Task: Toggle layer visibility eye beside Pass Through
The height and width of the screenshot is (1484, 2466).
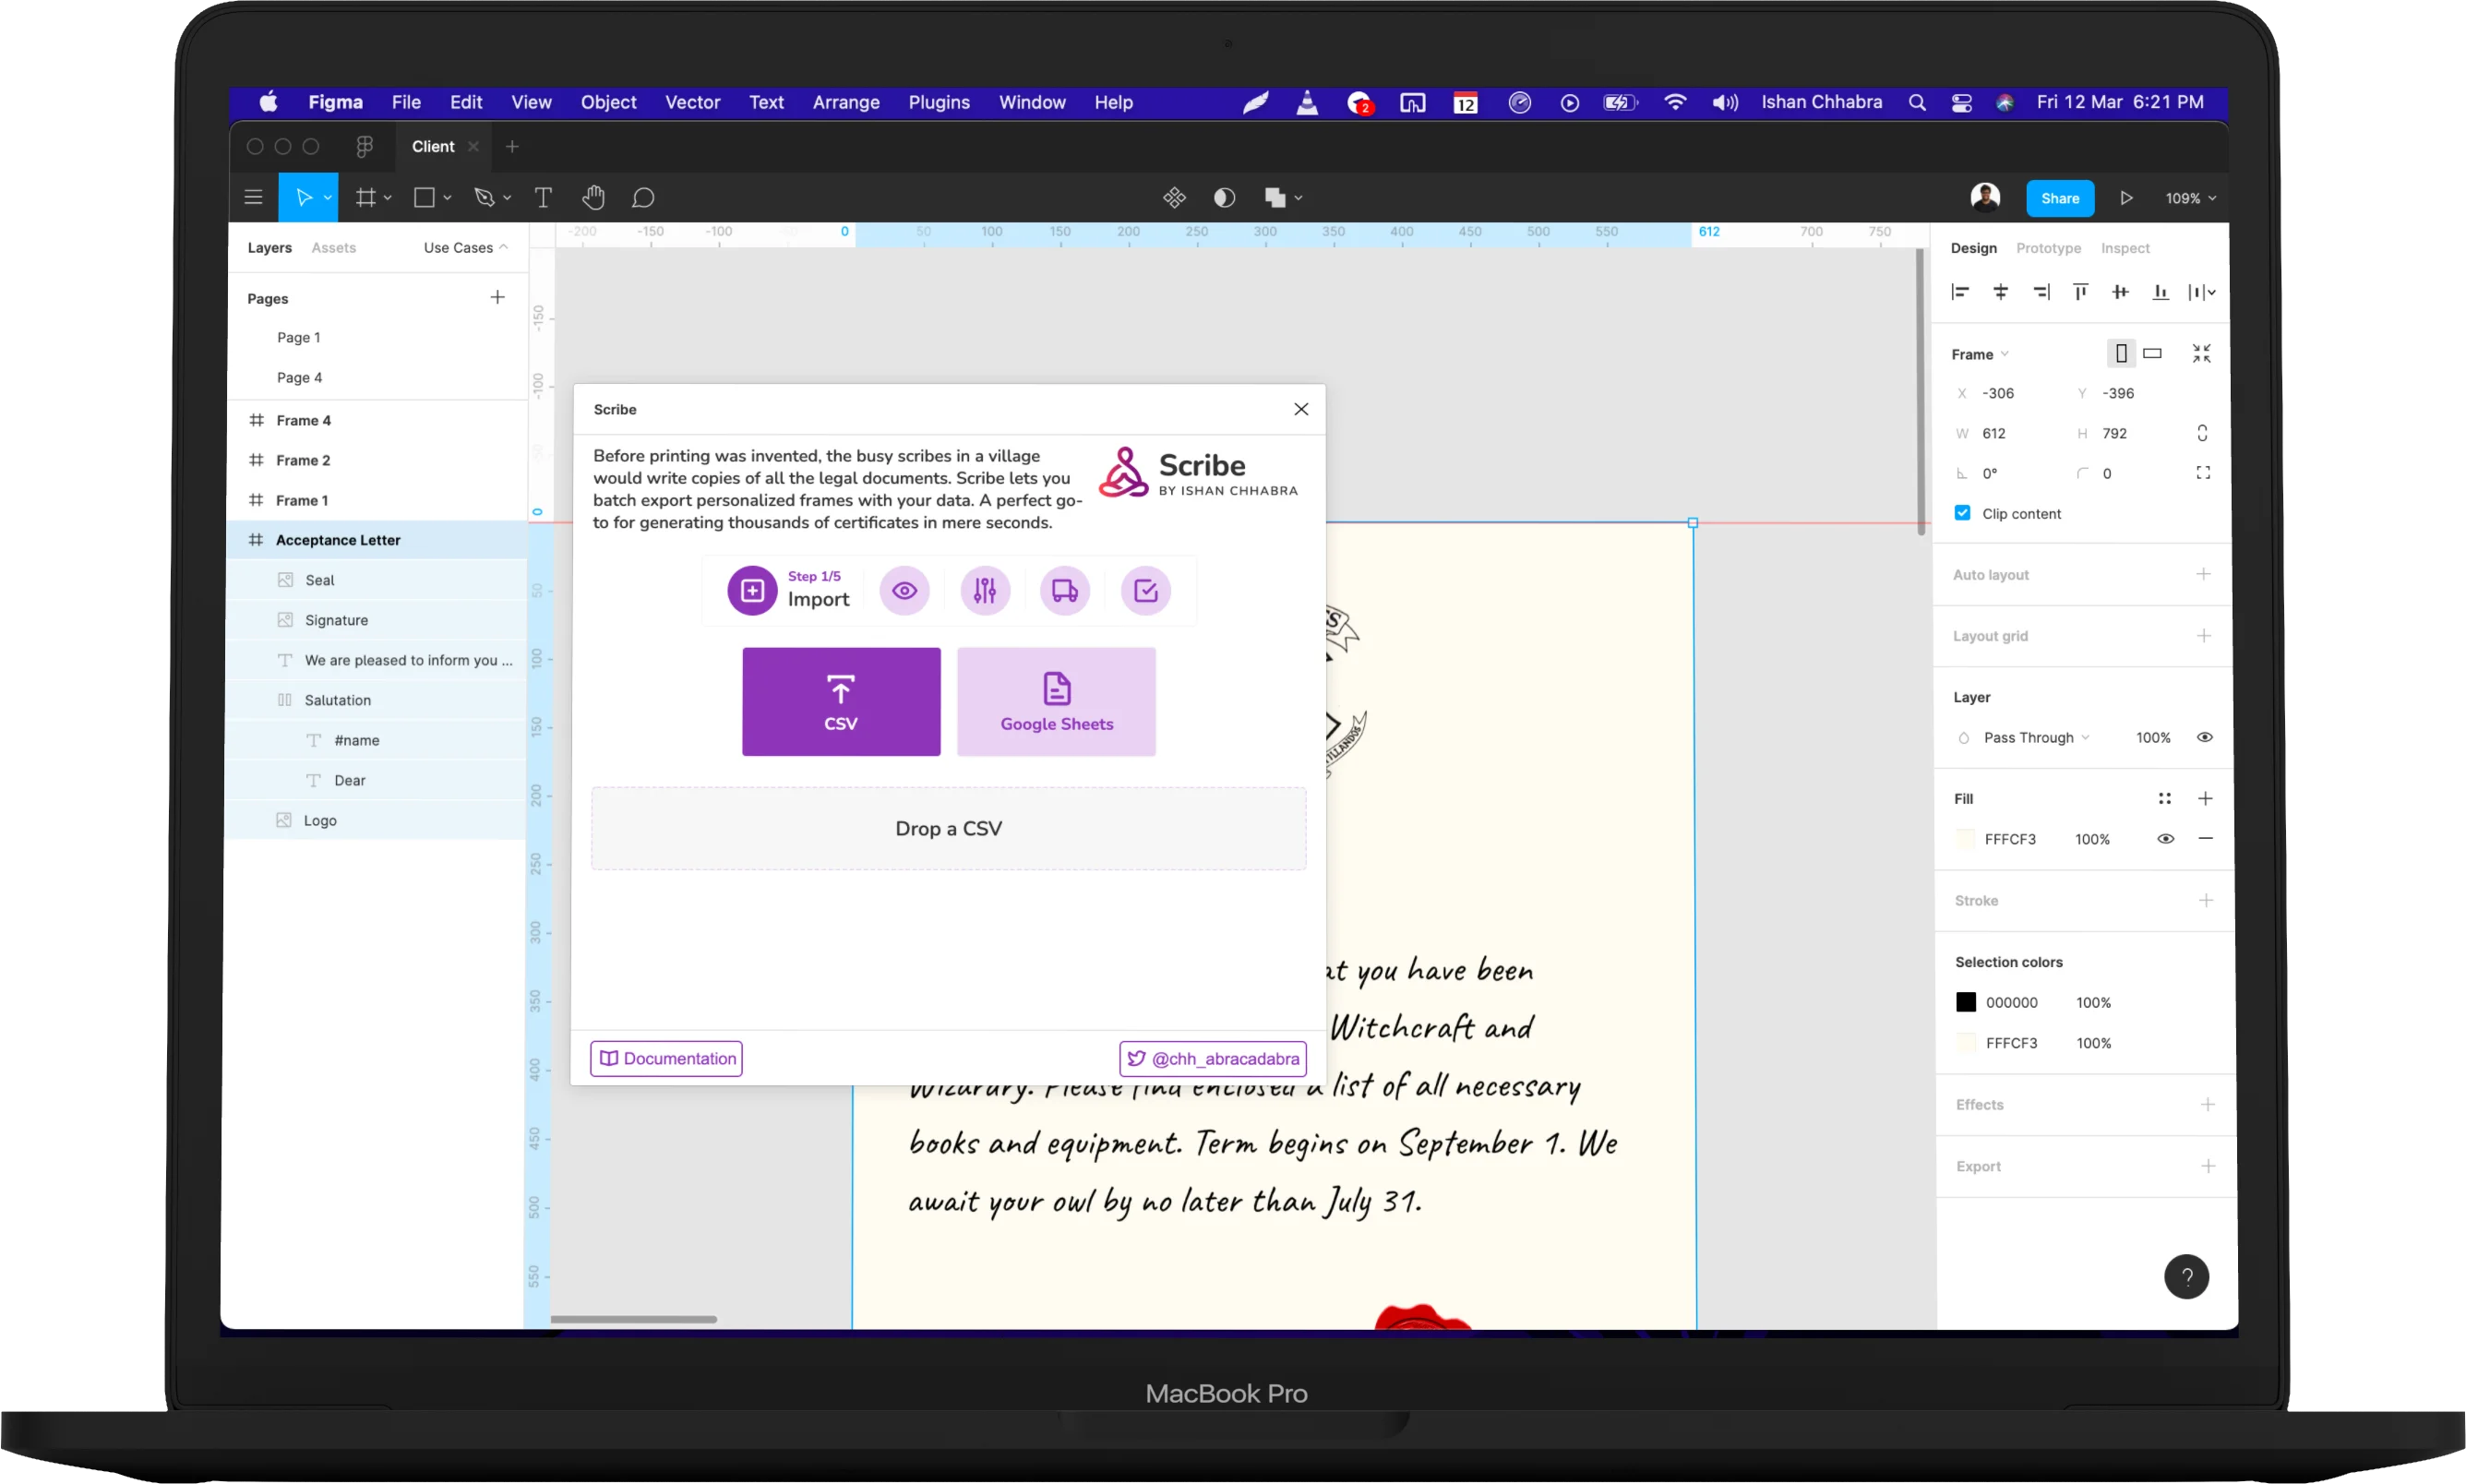Action: [x=2205, y=738]
